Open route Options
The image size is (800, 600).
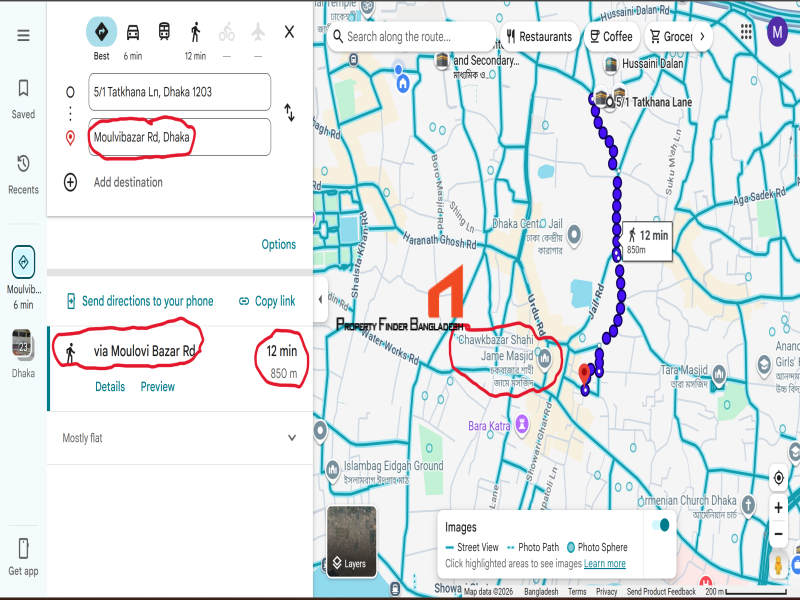tap(279, 244)
